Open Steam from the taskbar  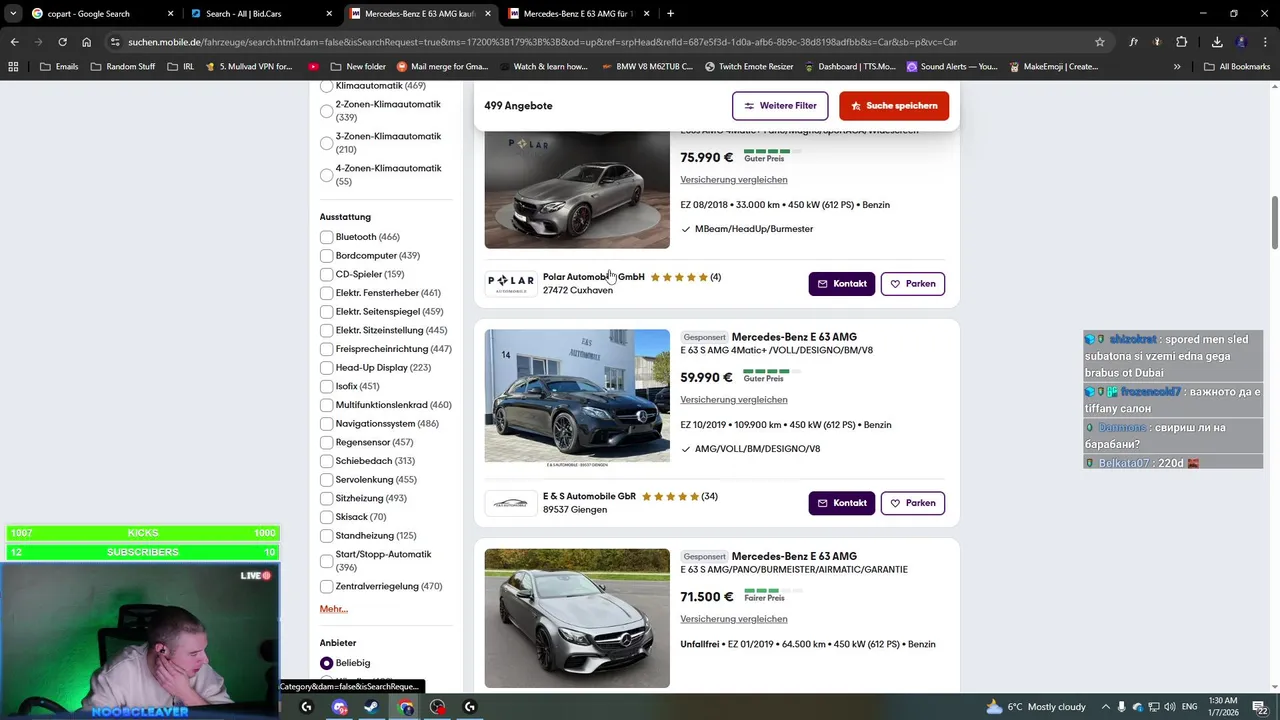point(371,707)
